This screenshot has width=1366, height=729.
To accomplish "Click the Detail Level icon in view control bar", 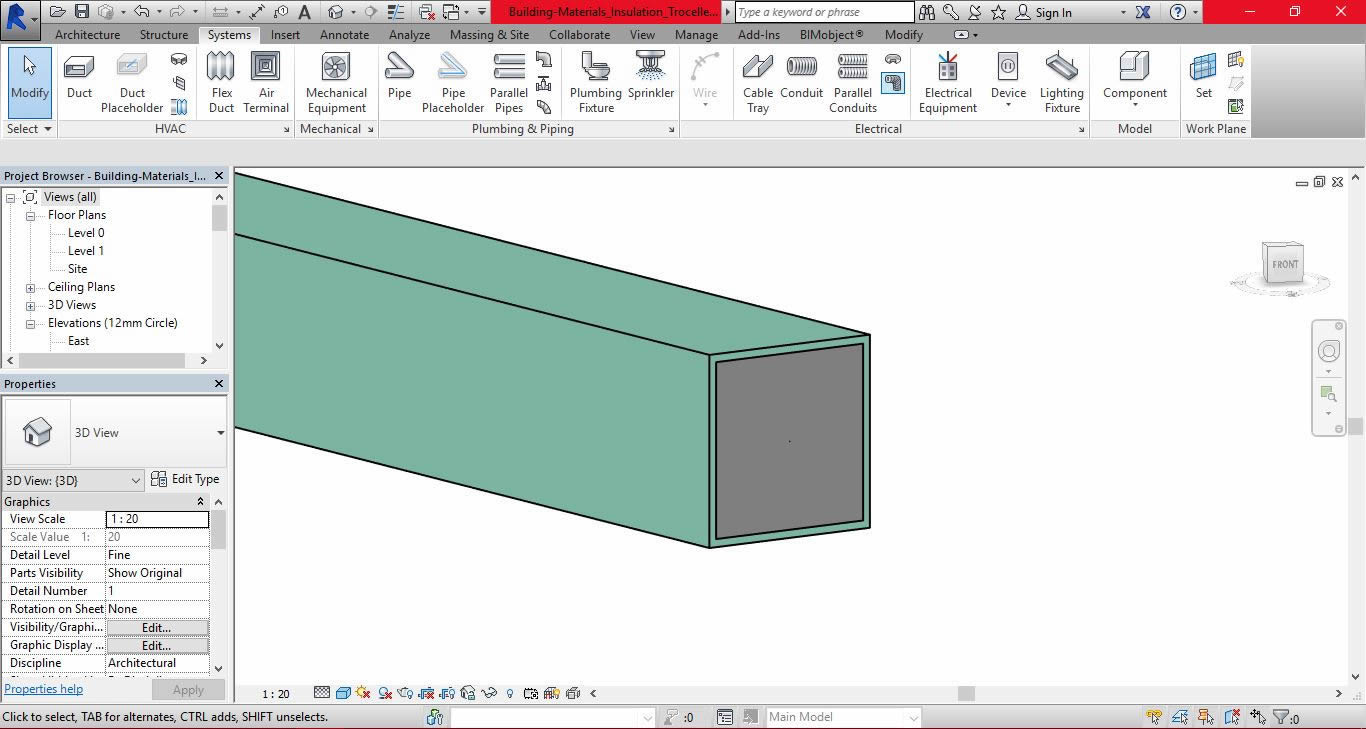I will (322, 693).
